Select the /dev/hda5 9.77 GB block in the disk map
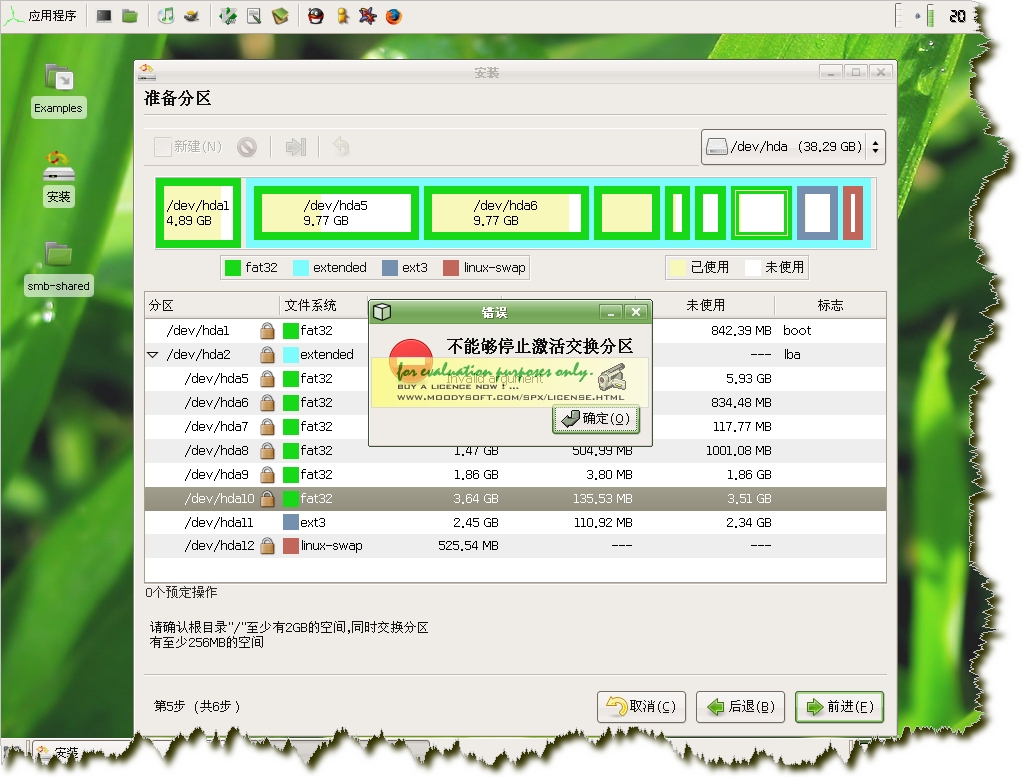This screenshot has width=1022, height=777. pos(336,213)
